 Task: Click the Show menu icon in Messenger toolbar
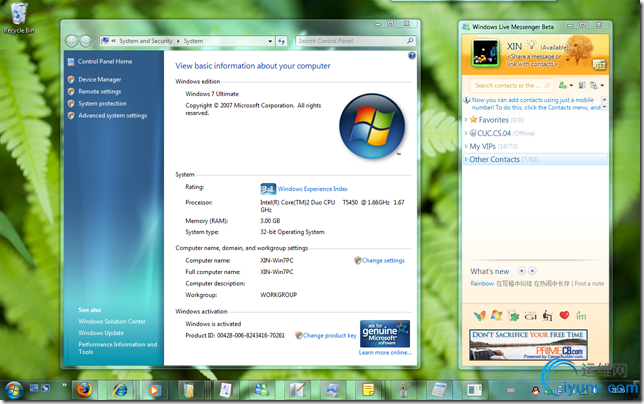tap(594, 85)
